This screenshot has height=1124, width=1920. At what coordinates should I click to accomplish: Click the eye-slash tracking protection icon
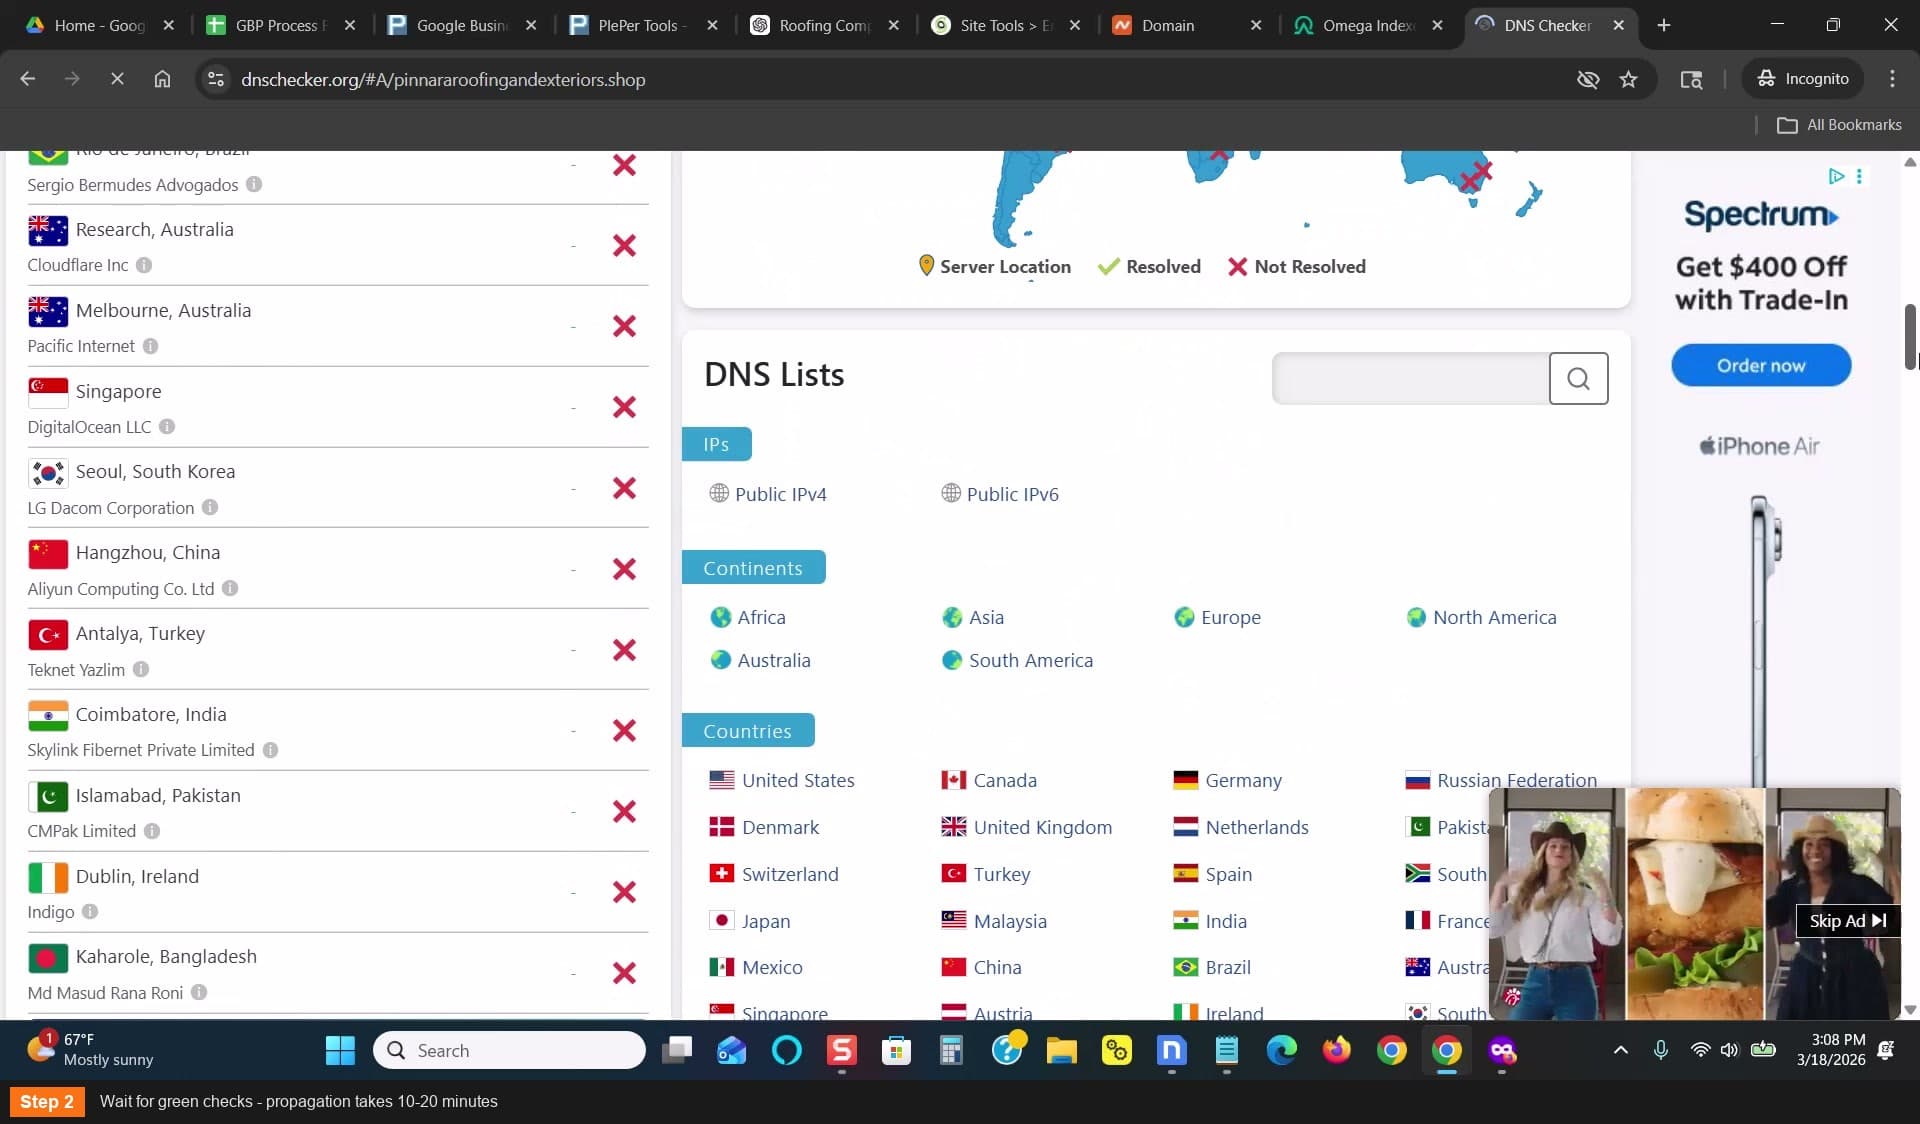pos(1587,79)
